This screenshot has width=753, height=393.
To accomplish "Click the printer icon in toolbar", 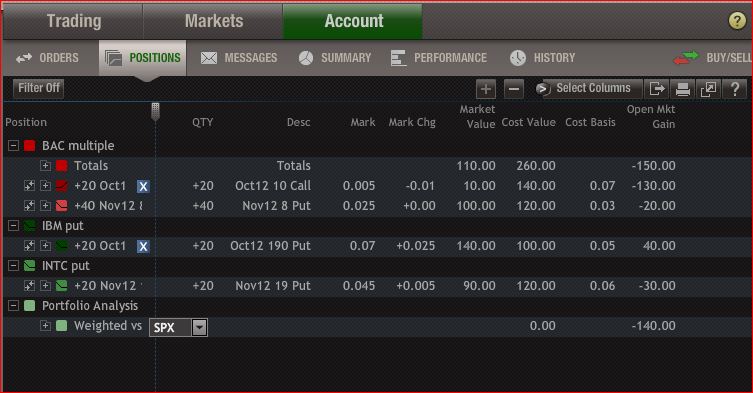I will (682, 89).
